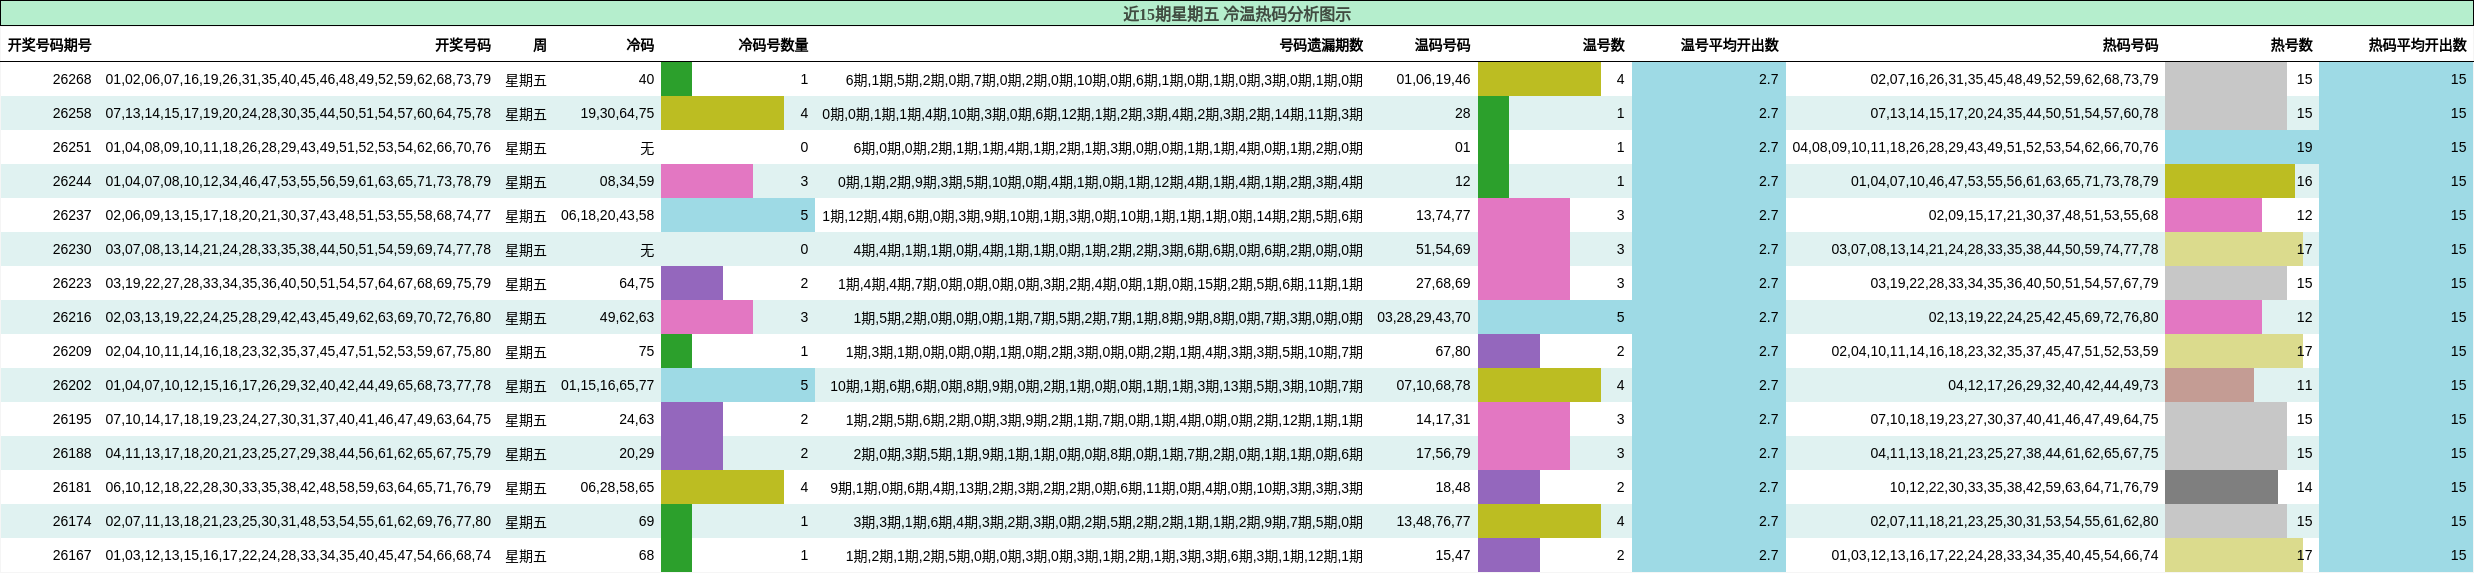Click the 冷码号数量 column header

pos(773,45)
